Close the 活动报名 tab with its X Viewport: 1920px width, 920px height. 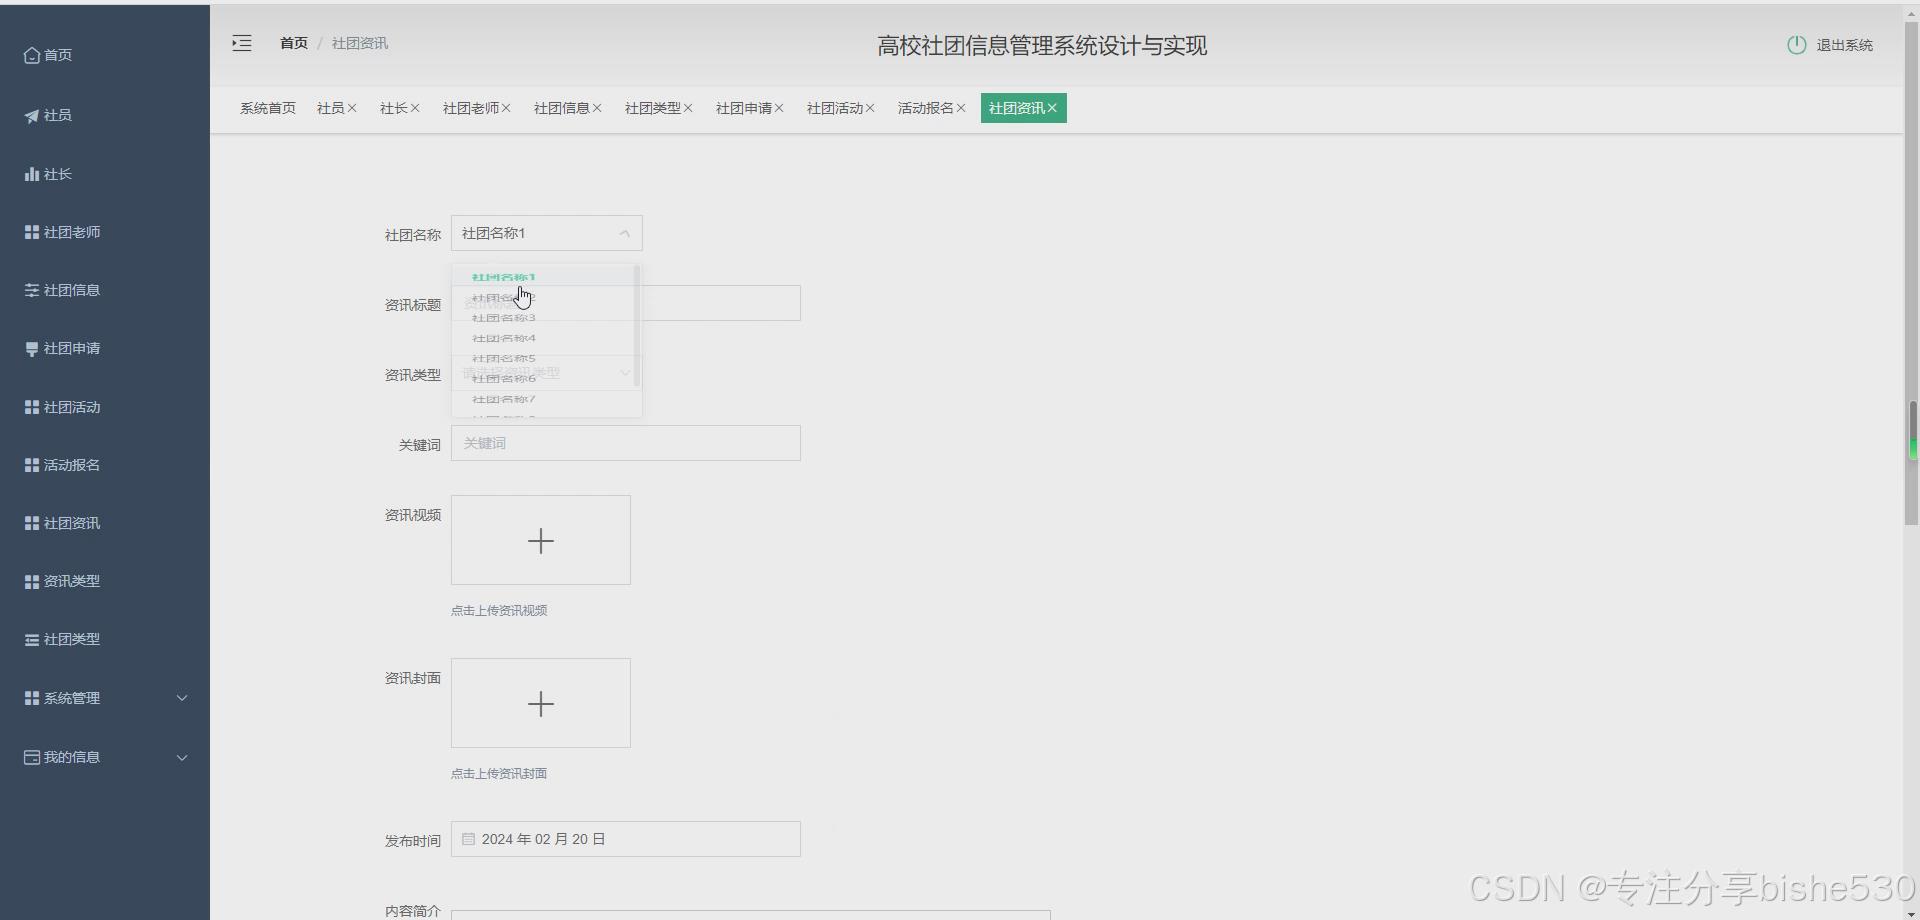tap(961, 108)
